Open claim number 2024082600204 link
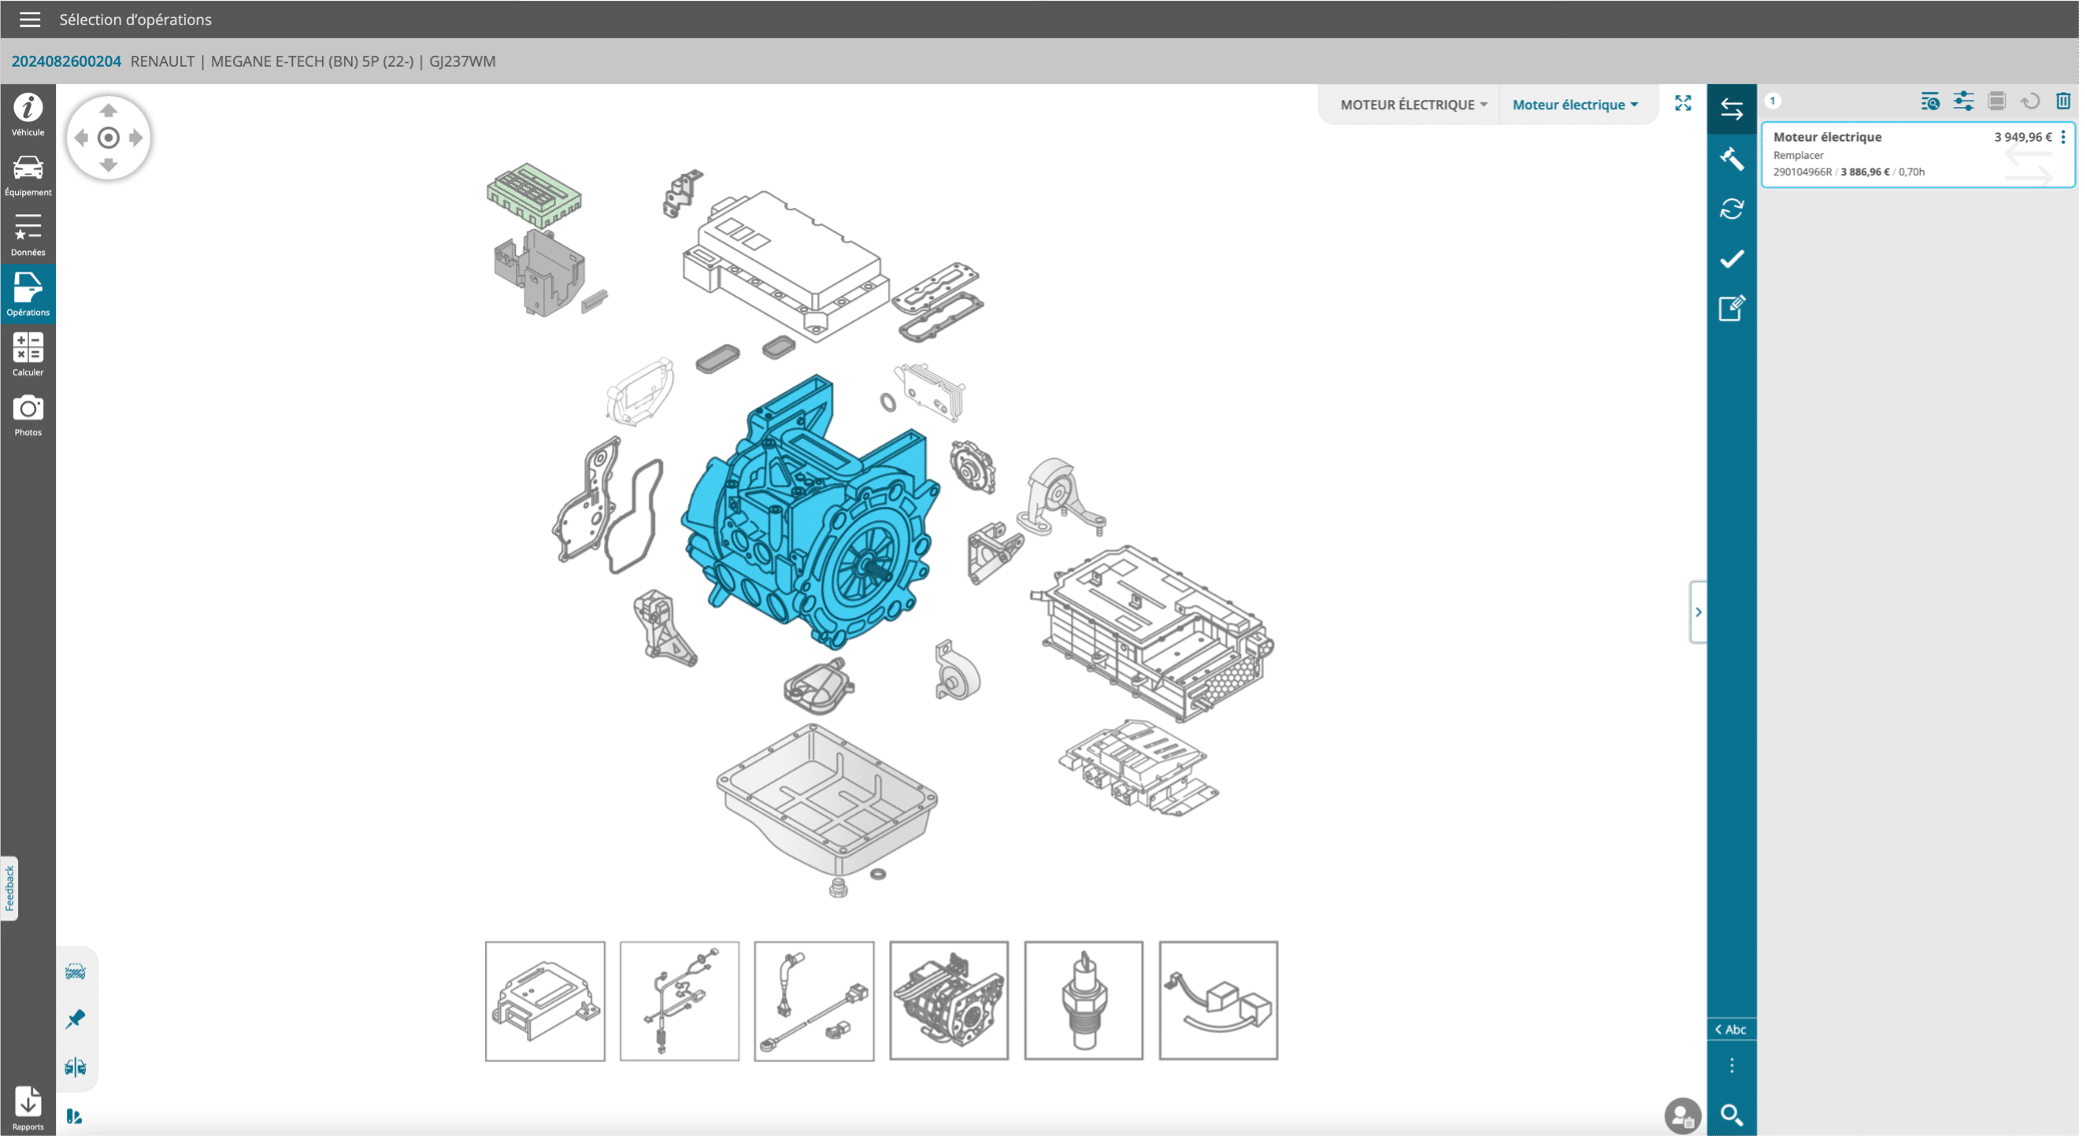Image resolution: width=2085 pixels, height=1141 pixels. tap(66, 61)
